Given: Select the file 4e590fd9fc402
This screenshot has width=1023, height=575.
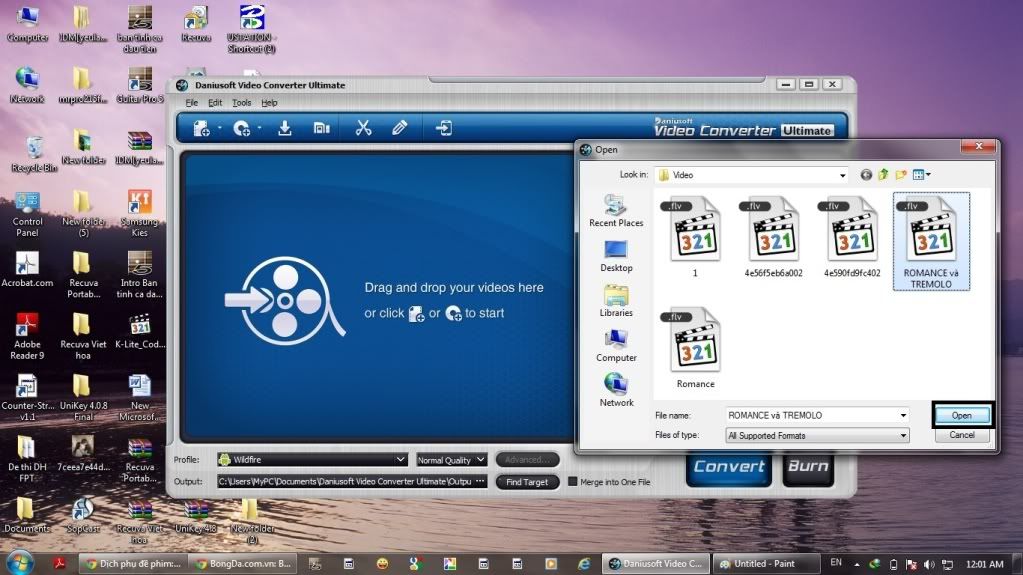Looking at the screenshot, I should click(852, 237).
